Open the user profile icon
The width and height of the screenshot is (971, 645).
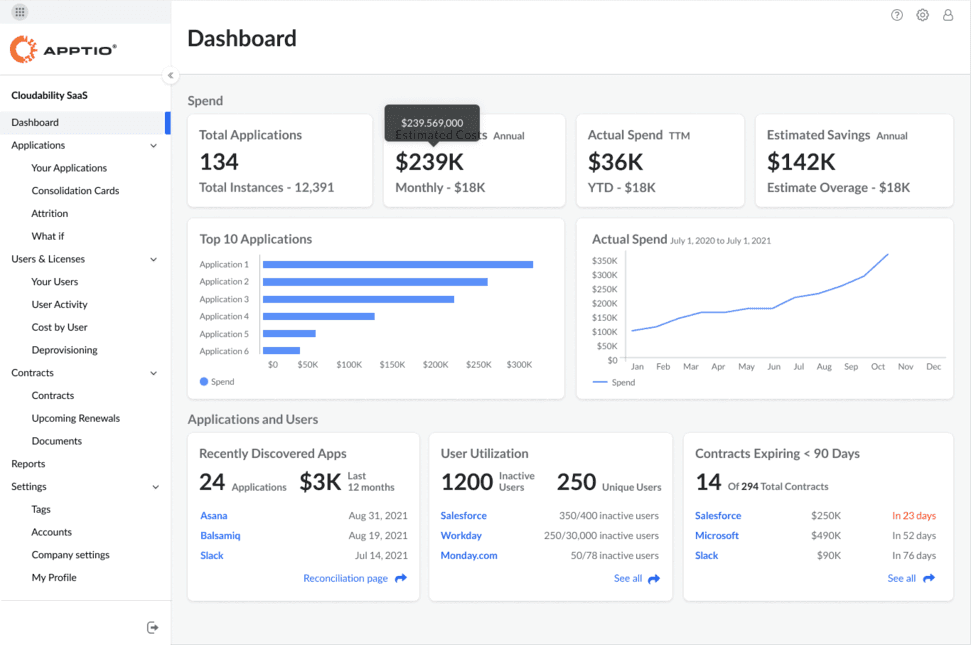click(x=948, y=15)
